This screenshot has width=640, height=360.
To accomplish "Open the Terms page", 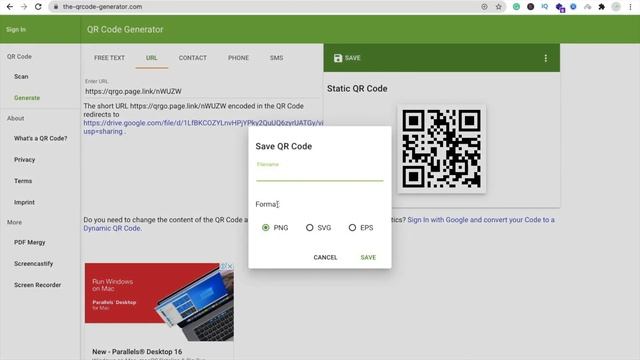I will tap(23, 181).
